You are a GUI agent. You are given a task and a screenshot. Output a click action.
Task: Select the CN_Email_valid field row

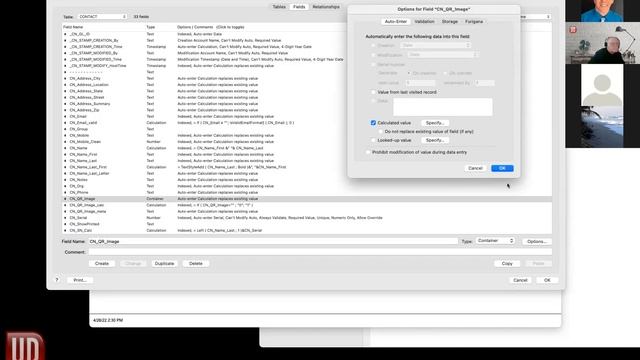point(307,123)
